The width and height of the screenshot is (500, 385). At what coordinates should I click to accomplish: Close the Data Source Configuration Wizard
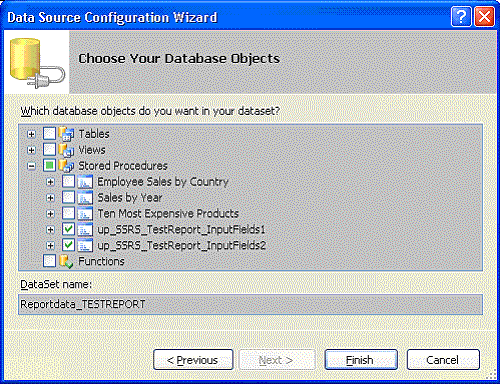click(484, 16)
